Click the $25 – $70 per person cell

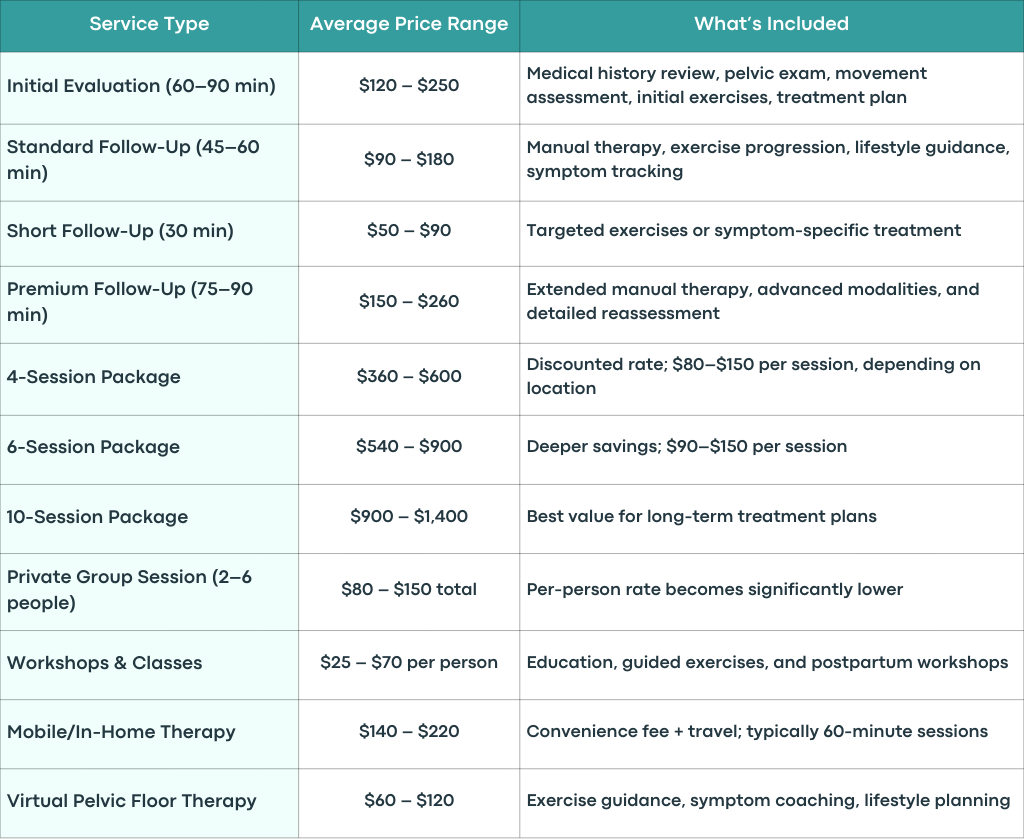point(409,665)
